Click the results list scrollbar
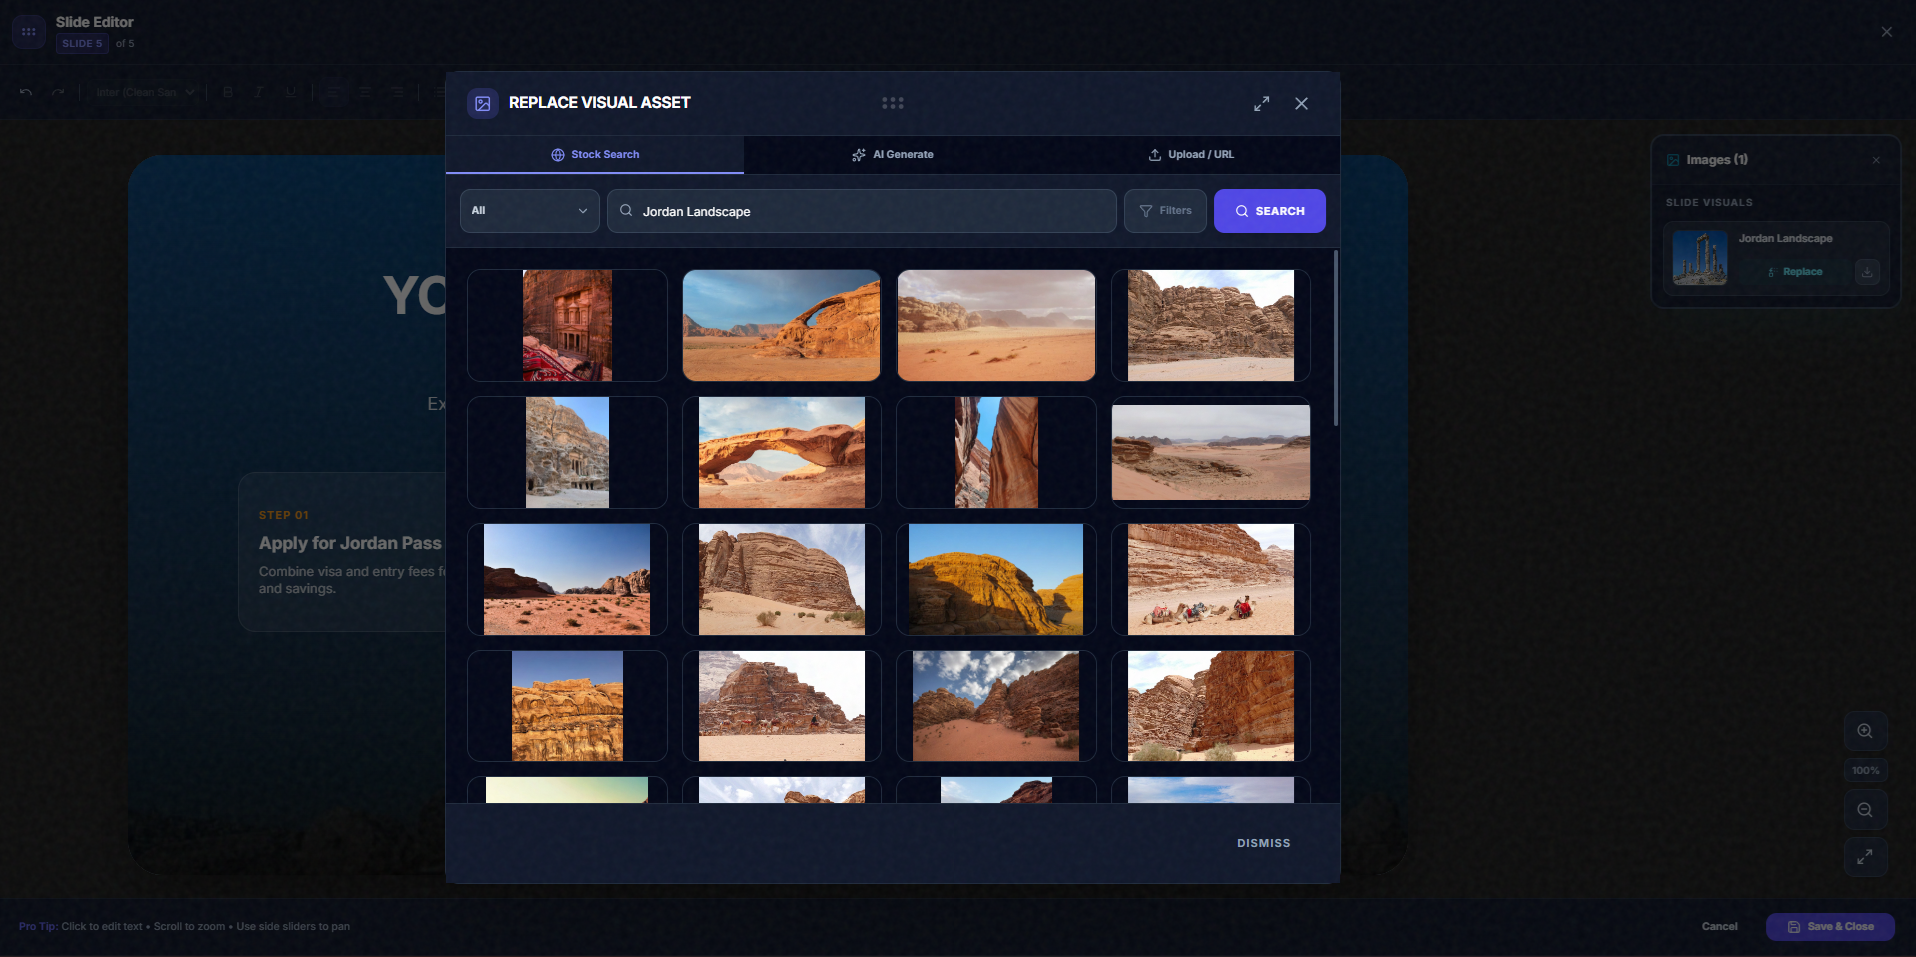 1335,338
